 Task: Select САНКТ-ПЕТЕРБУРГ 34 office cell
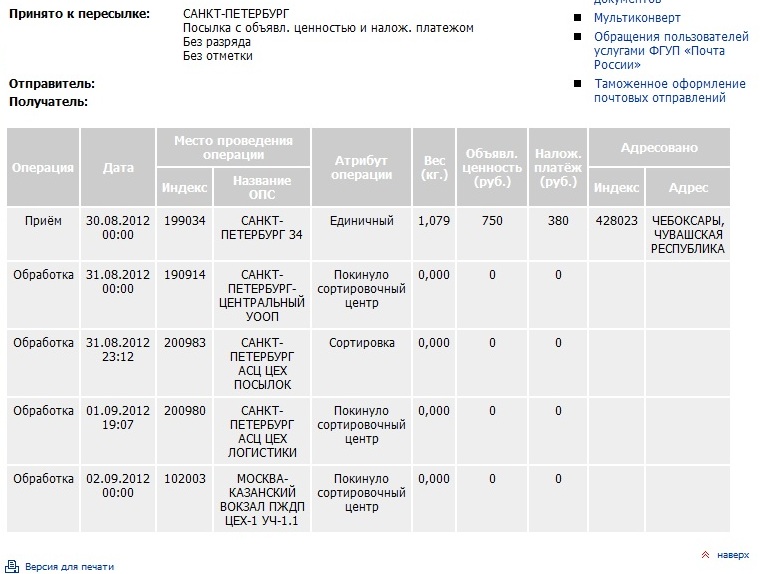coord(262,234)
